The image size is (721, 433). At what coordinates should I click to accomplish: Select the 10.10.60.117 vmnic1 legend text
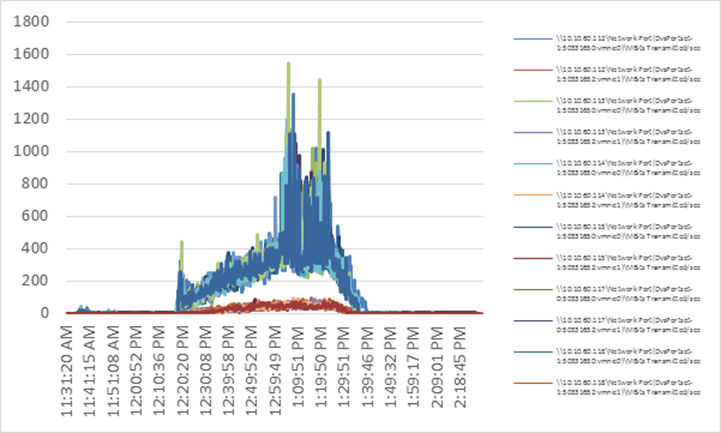pyautogui.click(x=628, y=325)
